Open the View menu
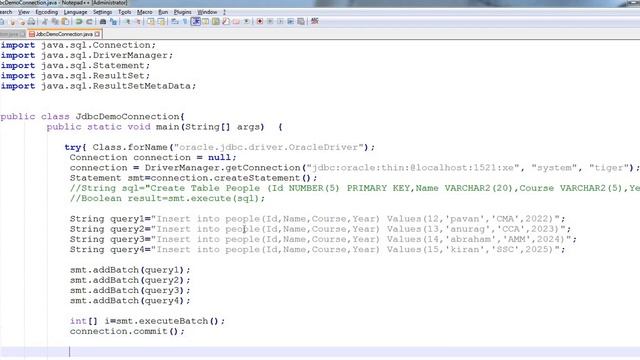Screen dimensions: 640x360 pyautogui.click(x=23, y=12)
